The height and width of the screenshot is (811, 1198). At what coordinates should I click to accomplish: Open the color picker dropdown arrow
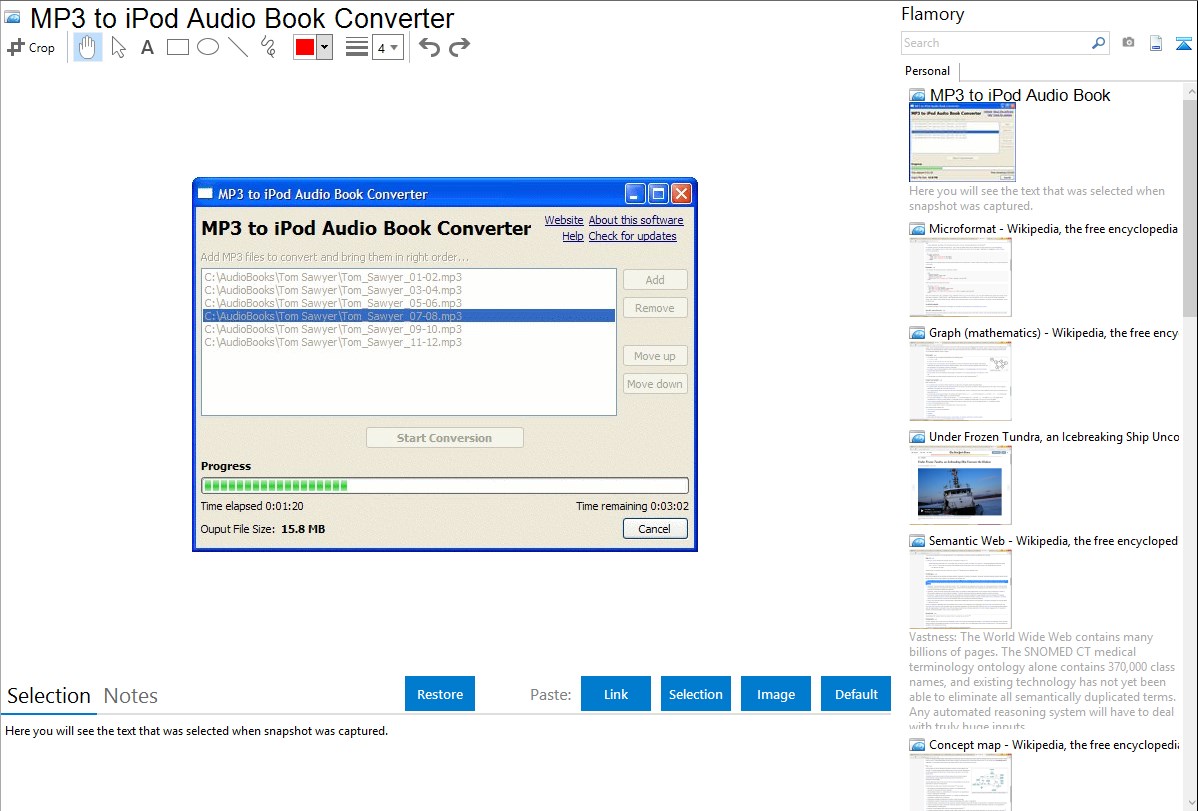click(324, 47)
